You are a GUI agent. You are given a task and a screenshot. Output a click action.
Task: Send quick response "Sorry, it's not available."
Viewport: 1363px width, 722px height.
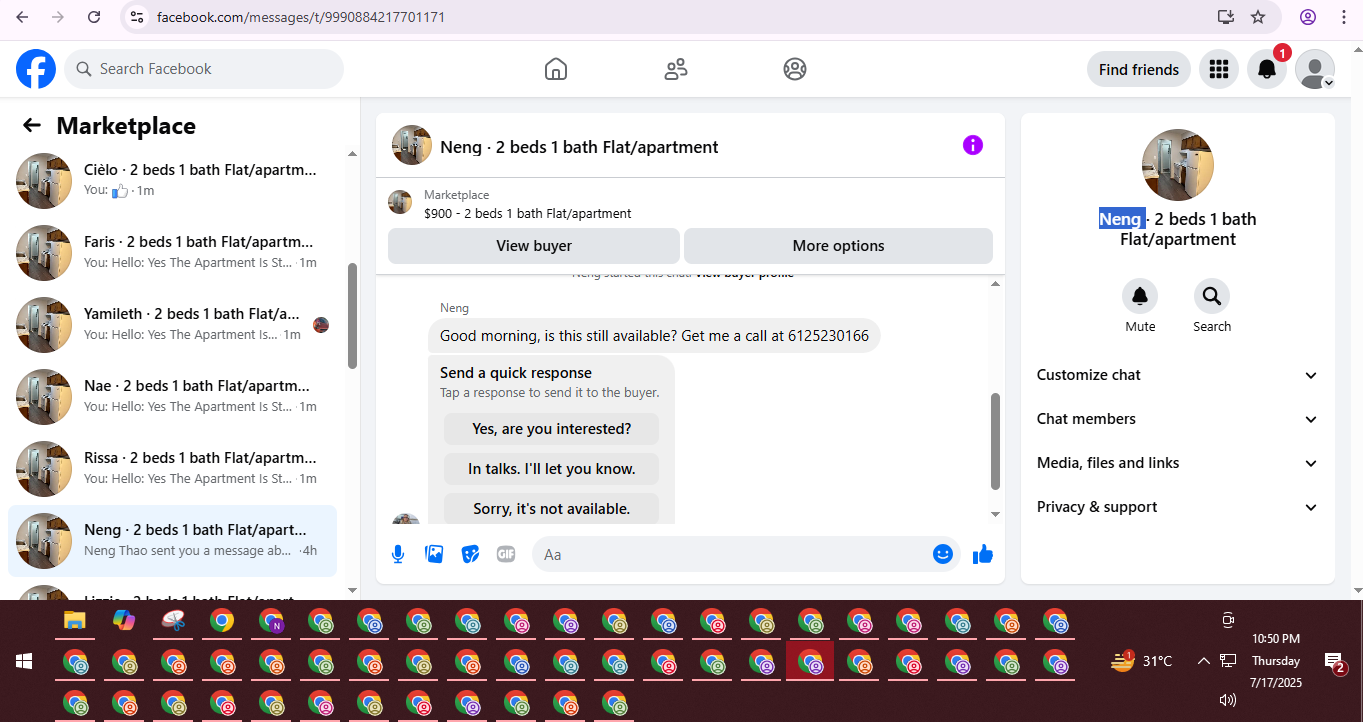pos(552,508)
